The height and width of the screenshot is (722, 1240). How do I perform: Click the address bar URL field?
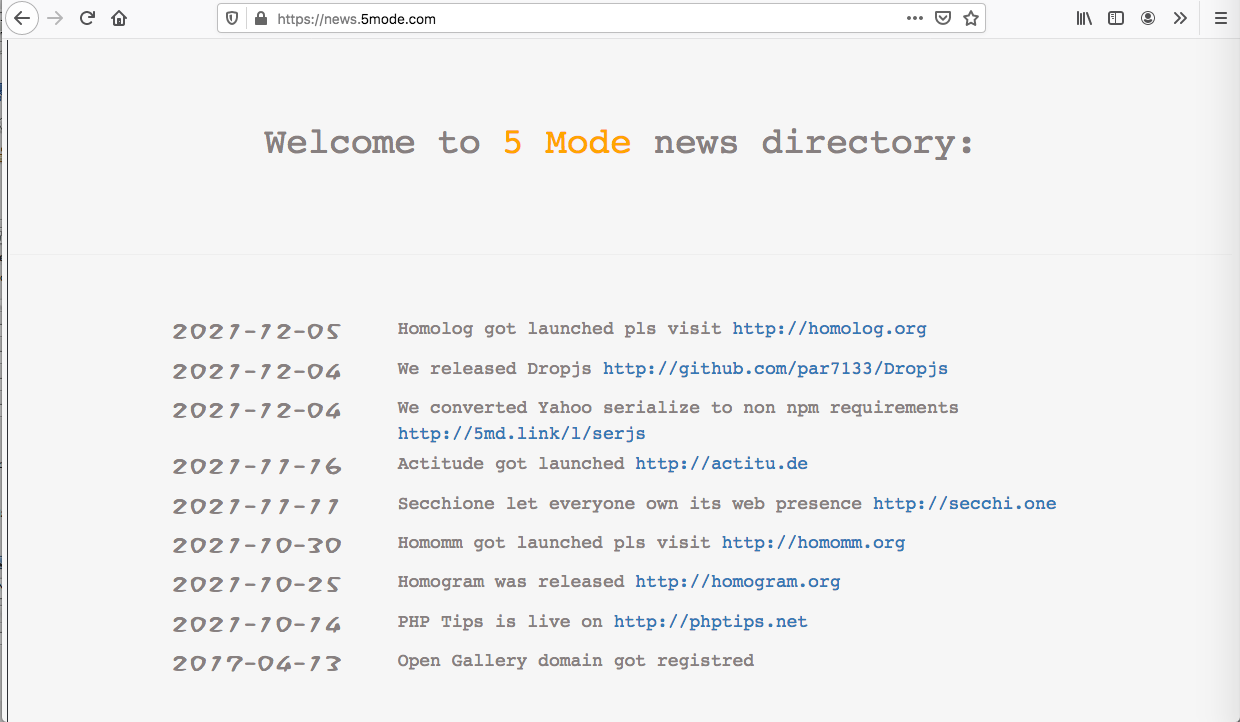point(580,18)
